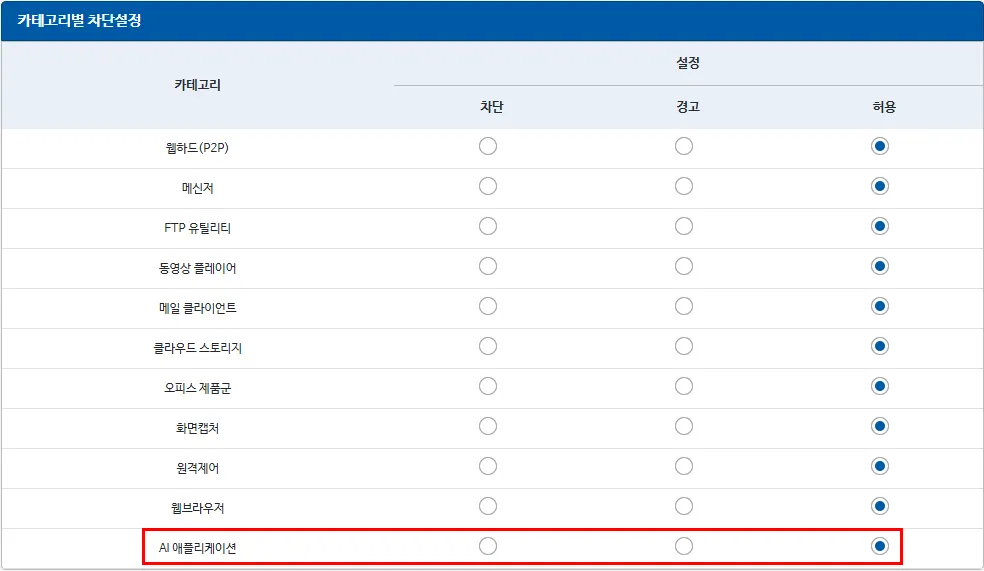Set 클라우드 스토리지 to 경고
This screenshot has height=571, width=984.
point(684,346)
